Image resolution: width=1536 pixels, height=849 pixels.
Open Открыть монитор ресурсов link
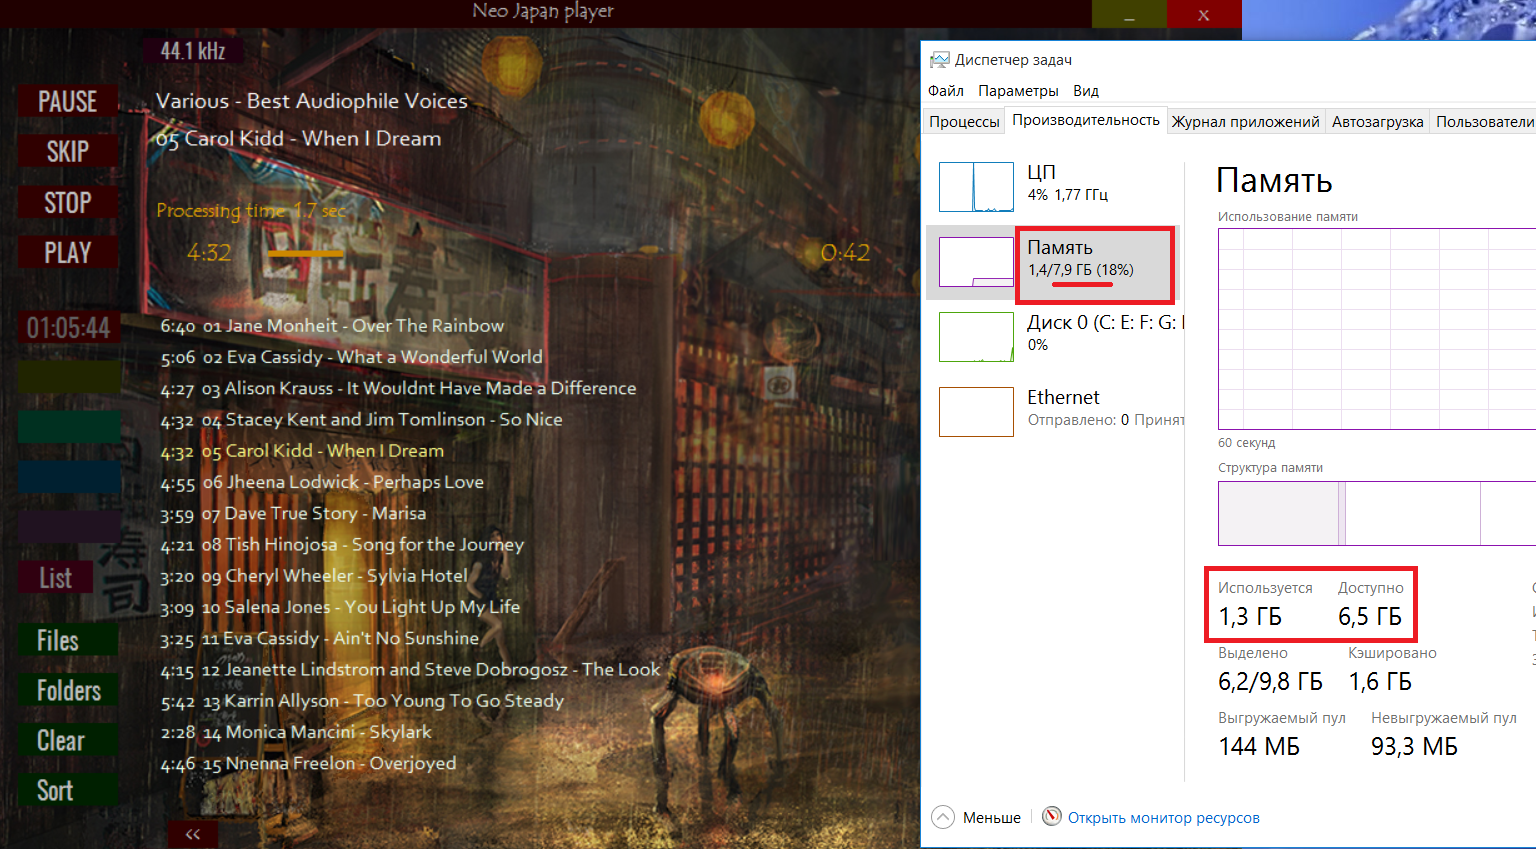click(x=1164, y=818)
